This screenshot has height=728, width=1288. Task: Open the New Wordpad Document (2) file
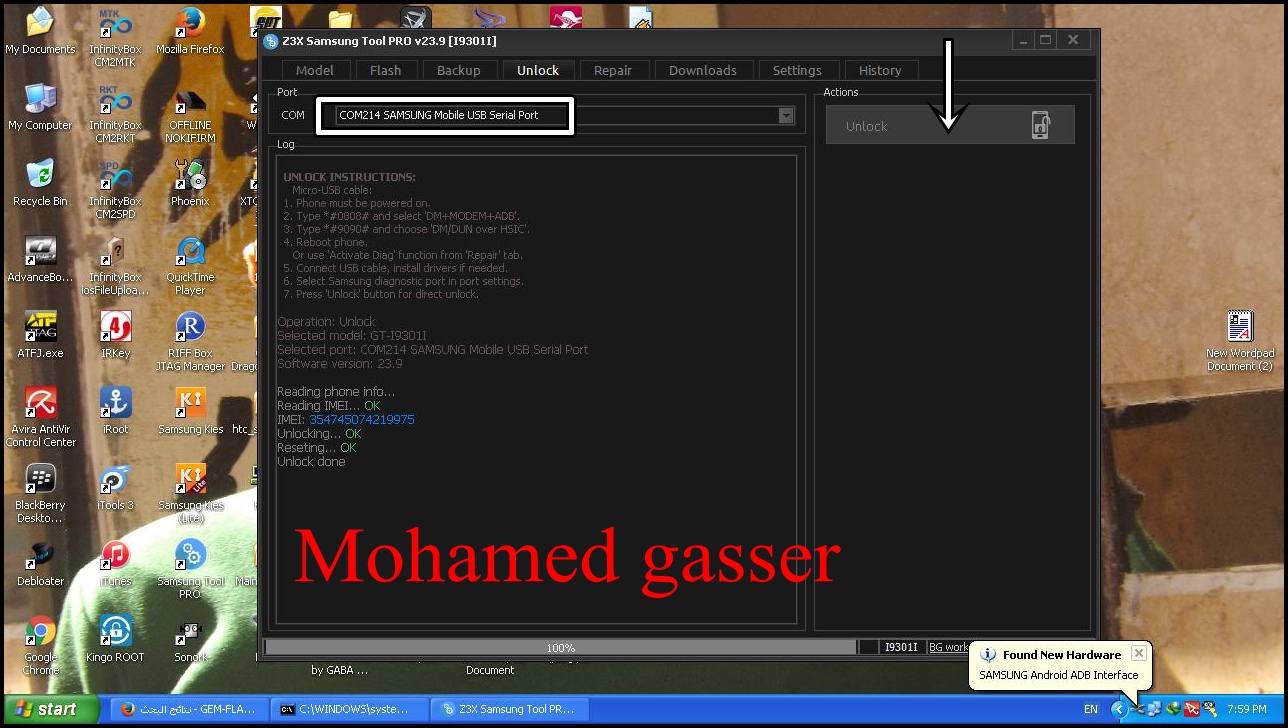1240,340
